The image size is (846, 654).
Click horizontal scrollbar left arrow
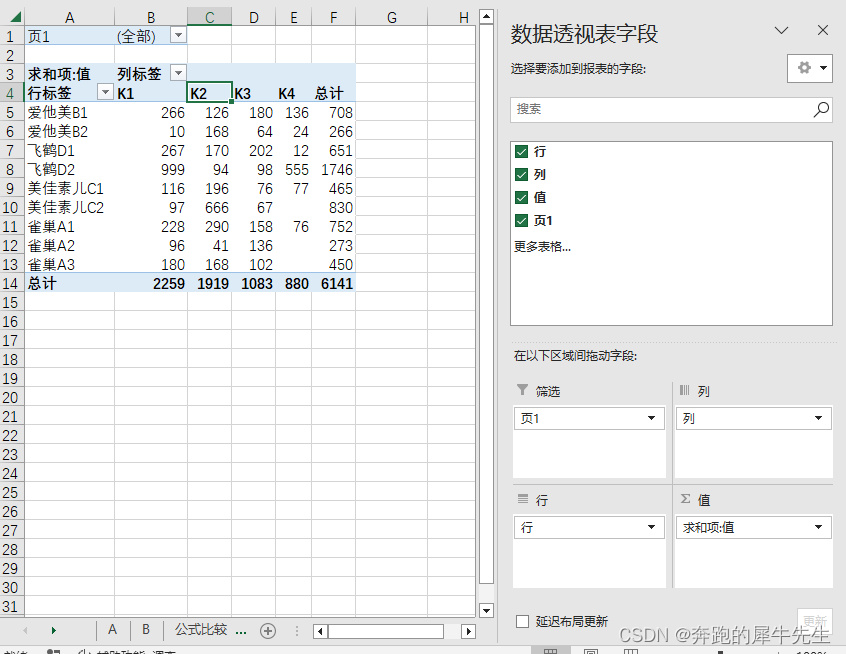pyautogui.click(x=319, y=631)
